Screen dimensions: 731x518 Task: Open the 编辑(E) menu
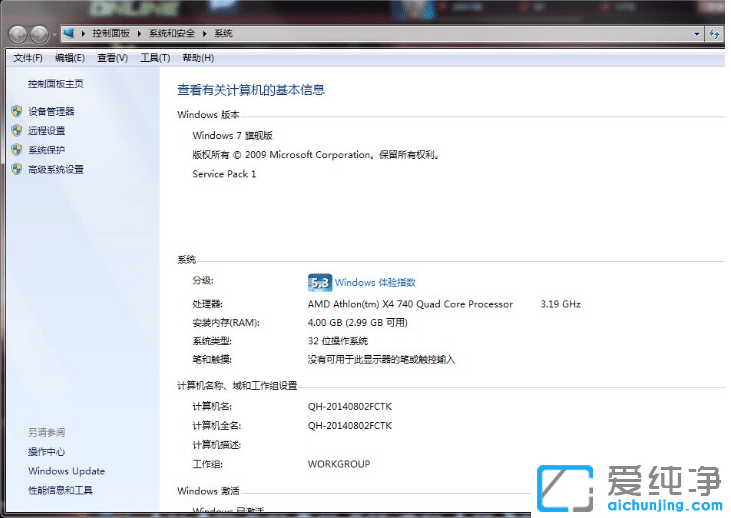point(70,58)
